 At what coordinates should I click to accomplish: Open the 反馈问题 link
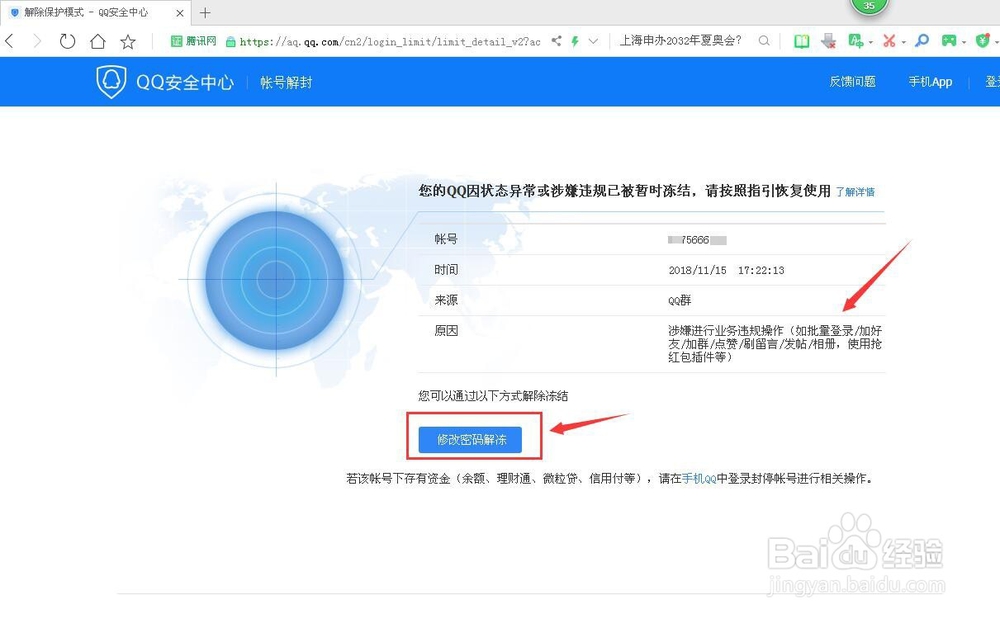pos(853,82)
